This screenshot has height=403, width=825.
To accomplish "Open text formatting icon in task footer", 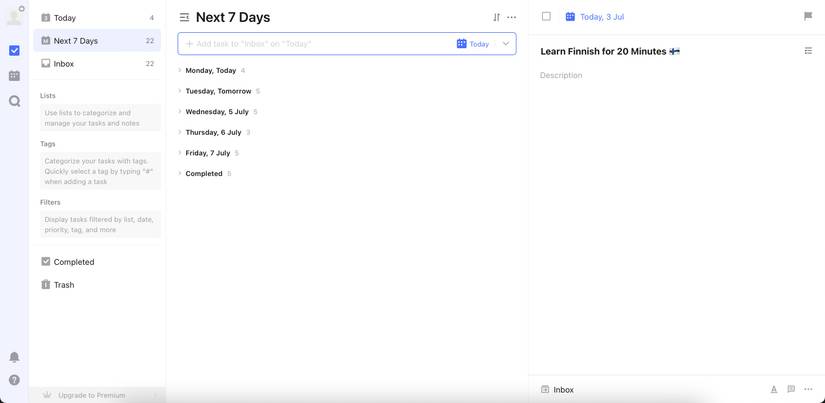I will coord(774,389).
